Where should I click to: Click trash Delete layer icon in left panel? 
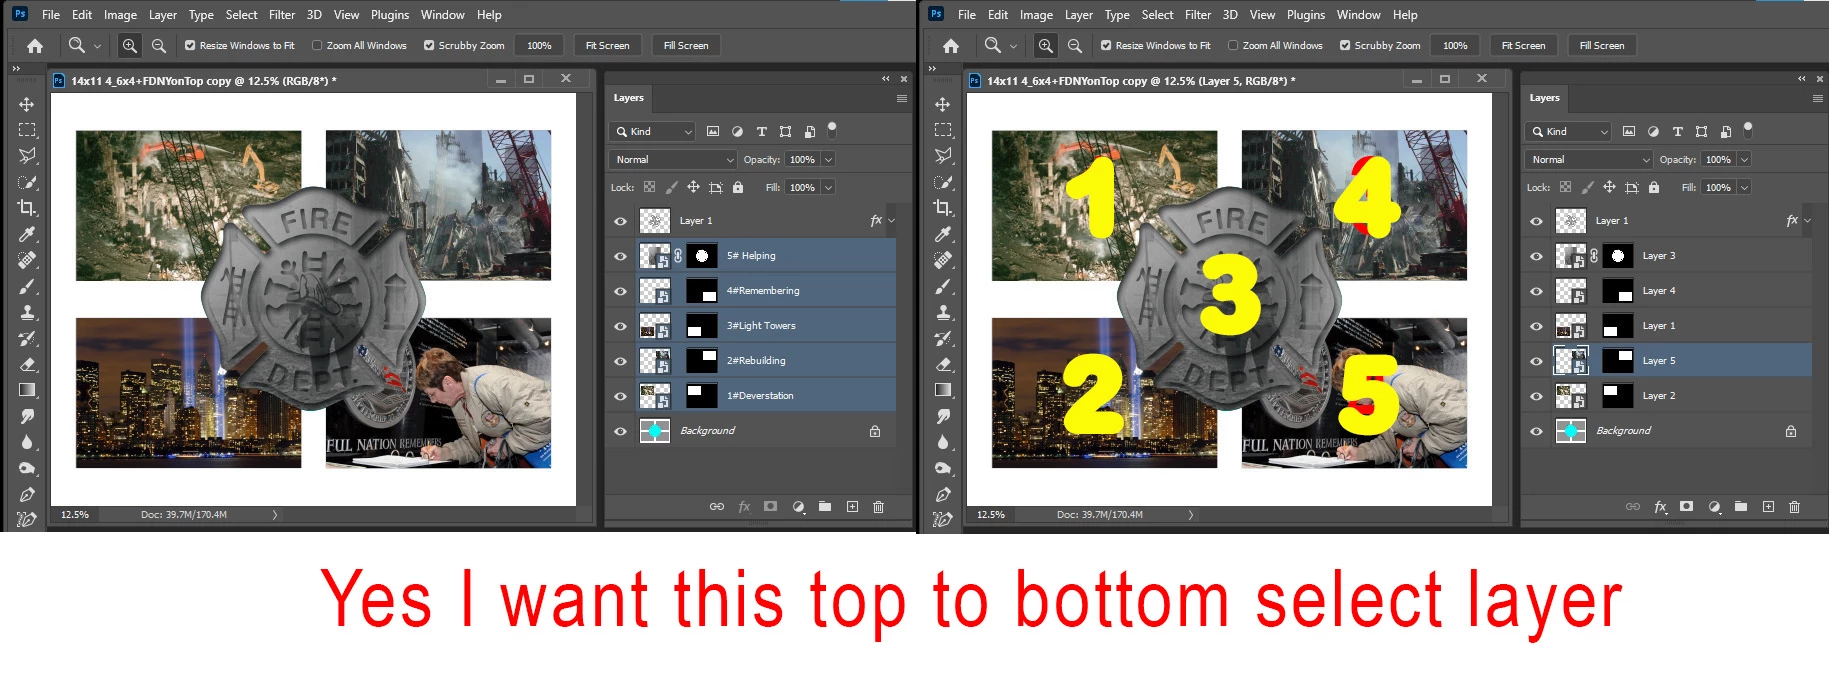(x=878, y=507)
